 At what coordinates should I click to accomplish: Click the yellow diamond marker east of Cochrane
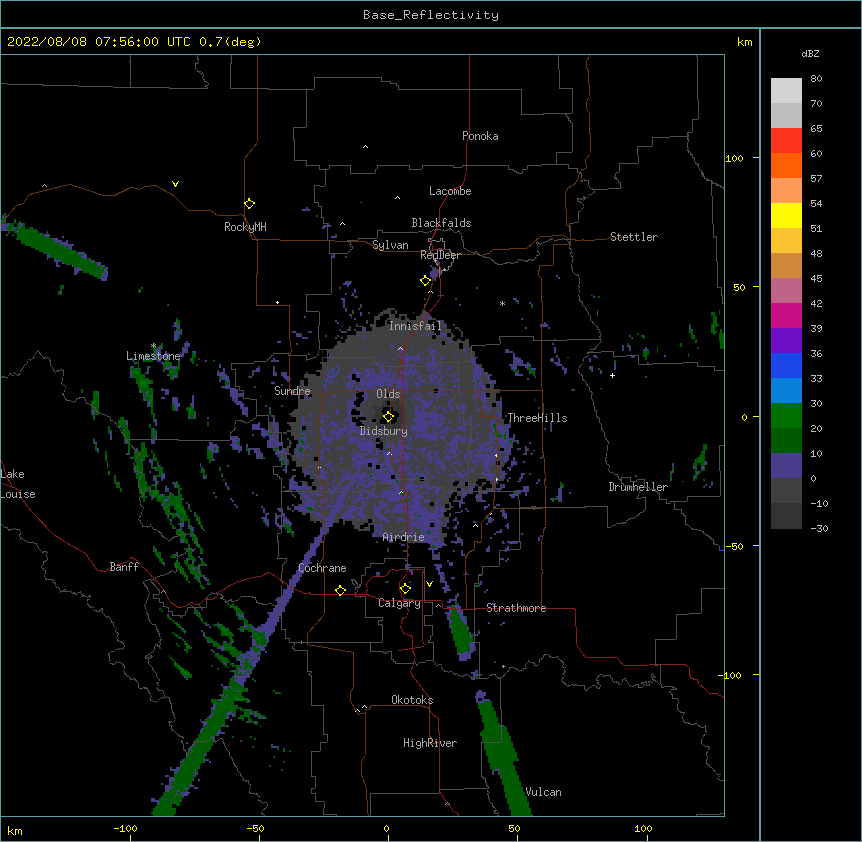(340, 590)
